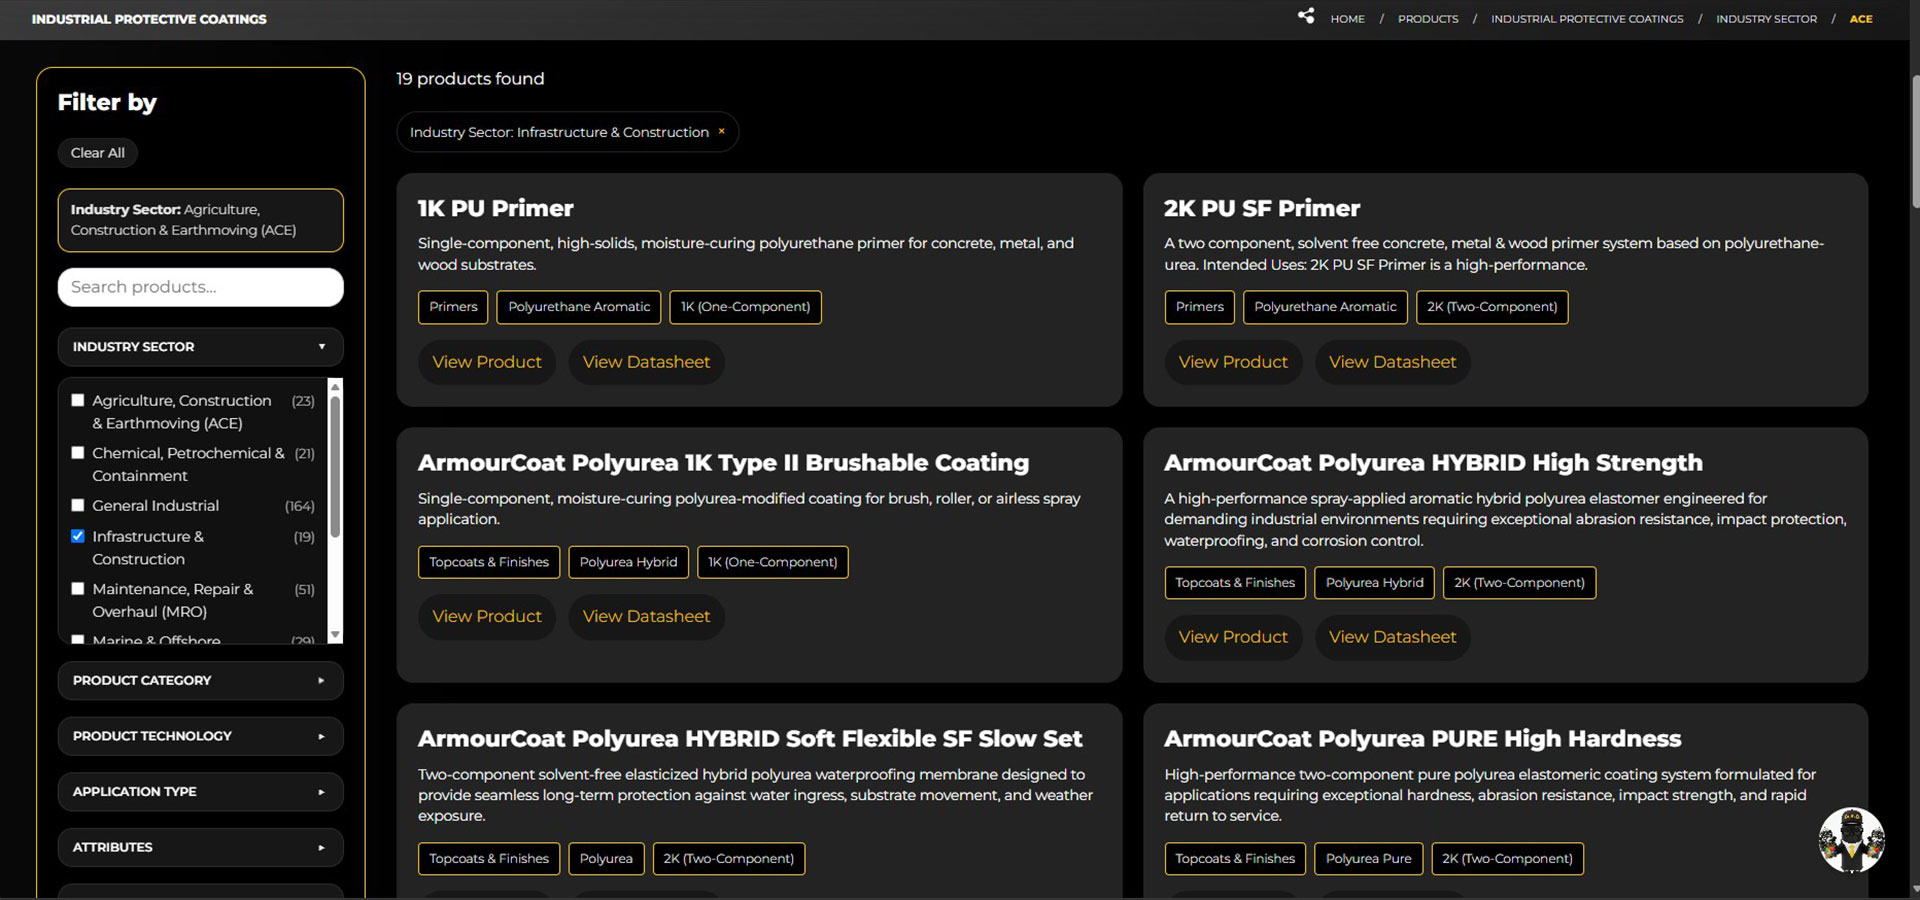Enable Maintenance, Repair & Overhaul (MRO) filter
The height and width of the screenshot is (900, 1920).
click(x=78, y=589)
